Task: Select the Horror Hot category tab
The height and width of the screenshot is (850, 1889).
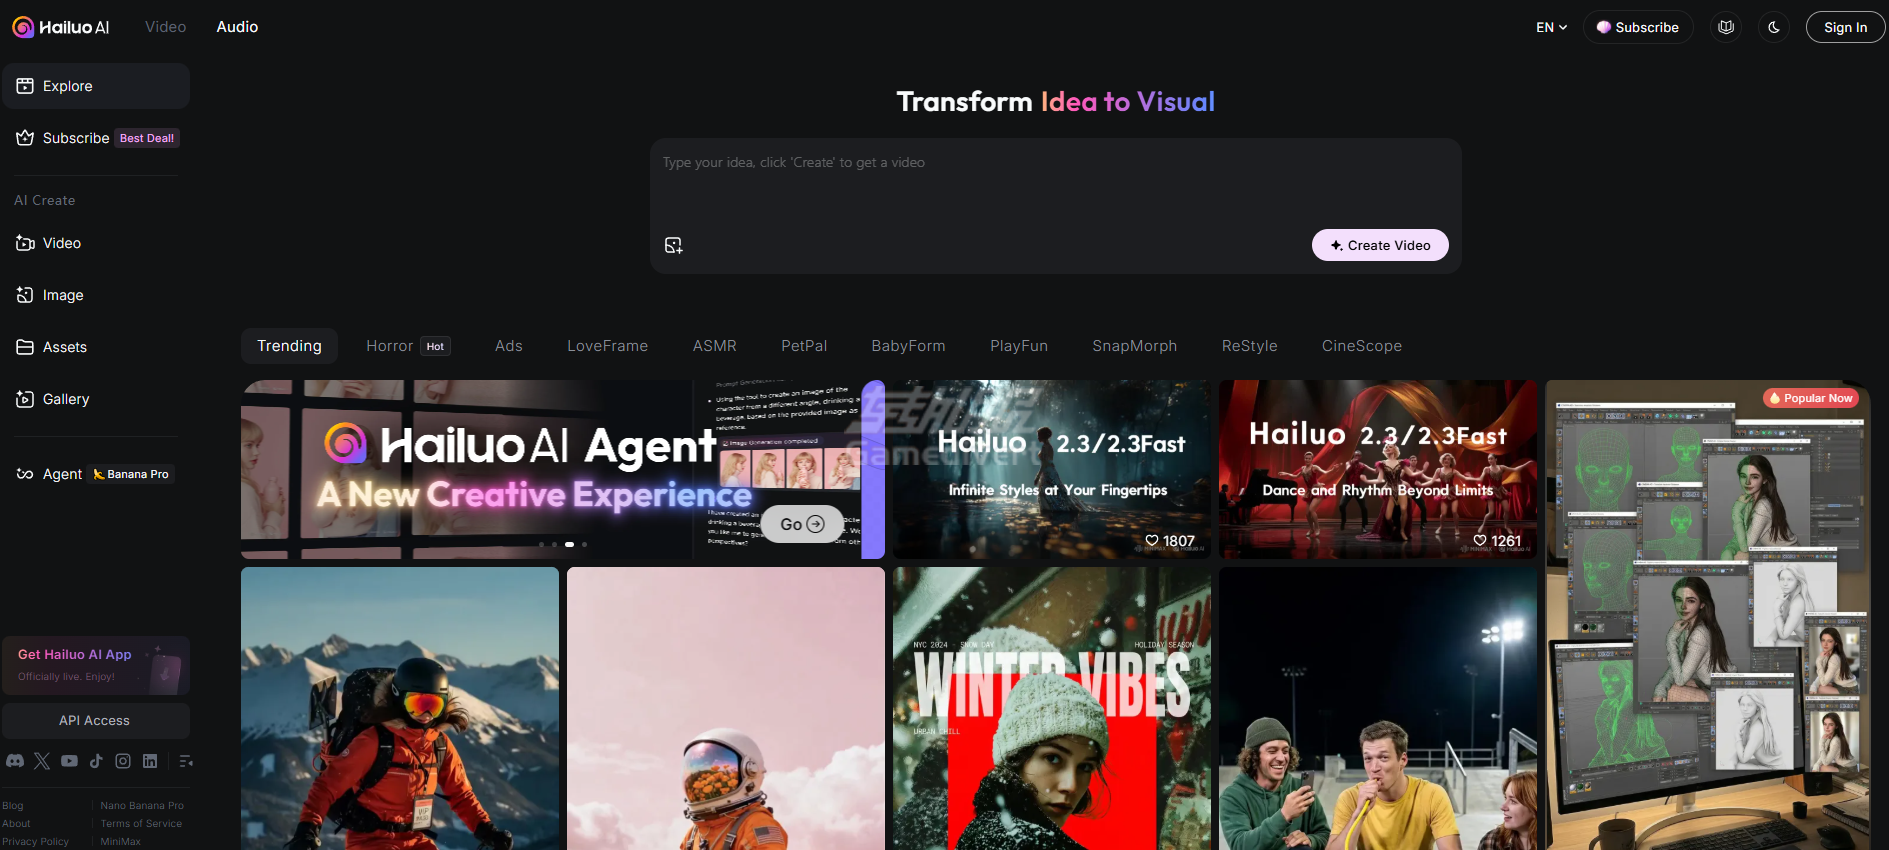Action: point(408,346)
